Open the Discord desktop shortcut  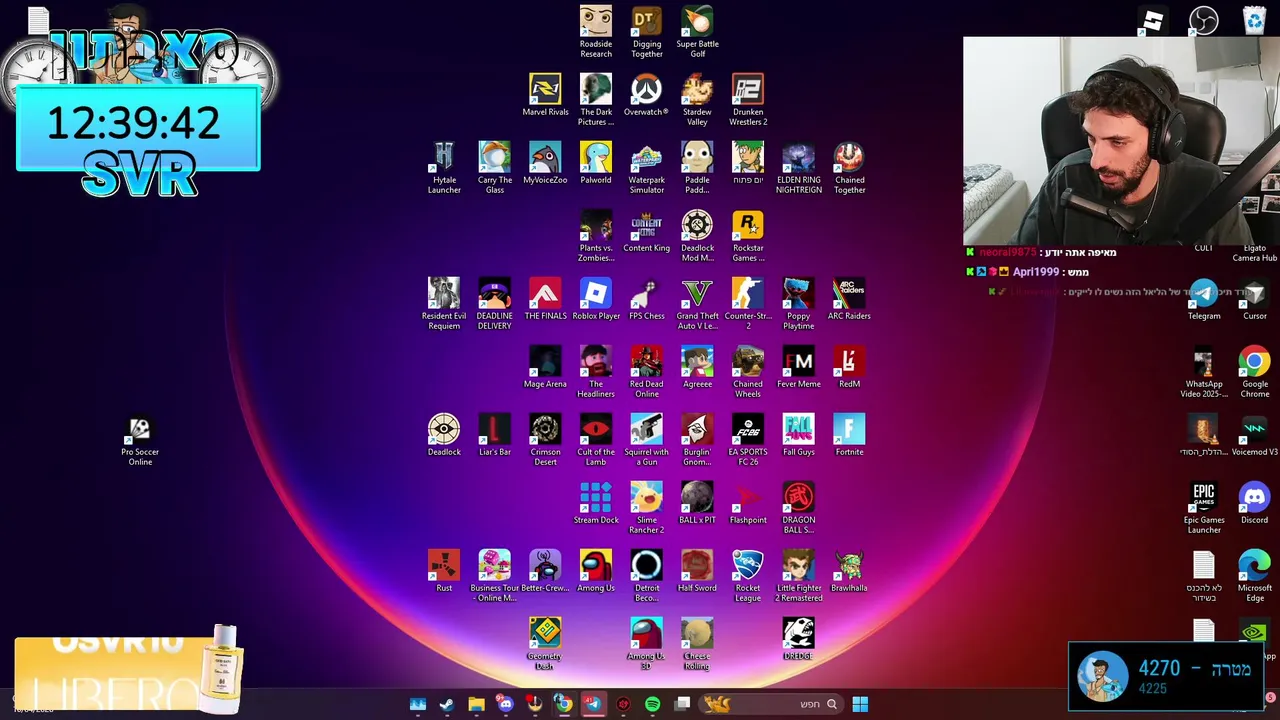1254,503
